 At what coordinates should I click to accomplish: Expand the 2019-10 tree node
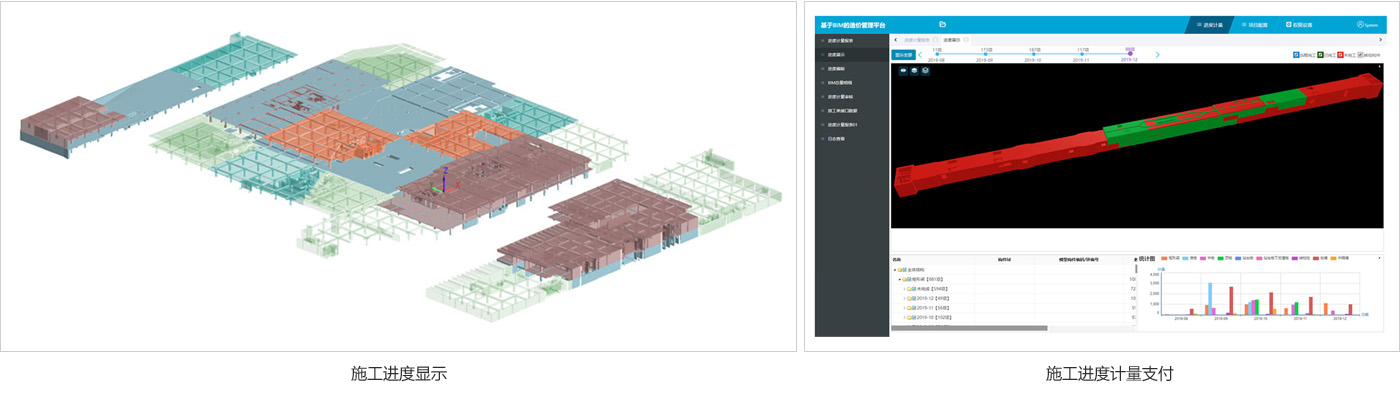pos(904,316)
